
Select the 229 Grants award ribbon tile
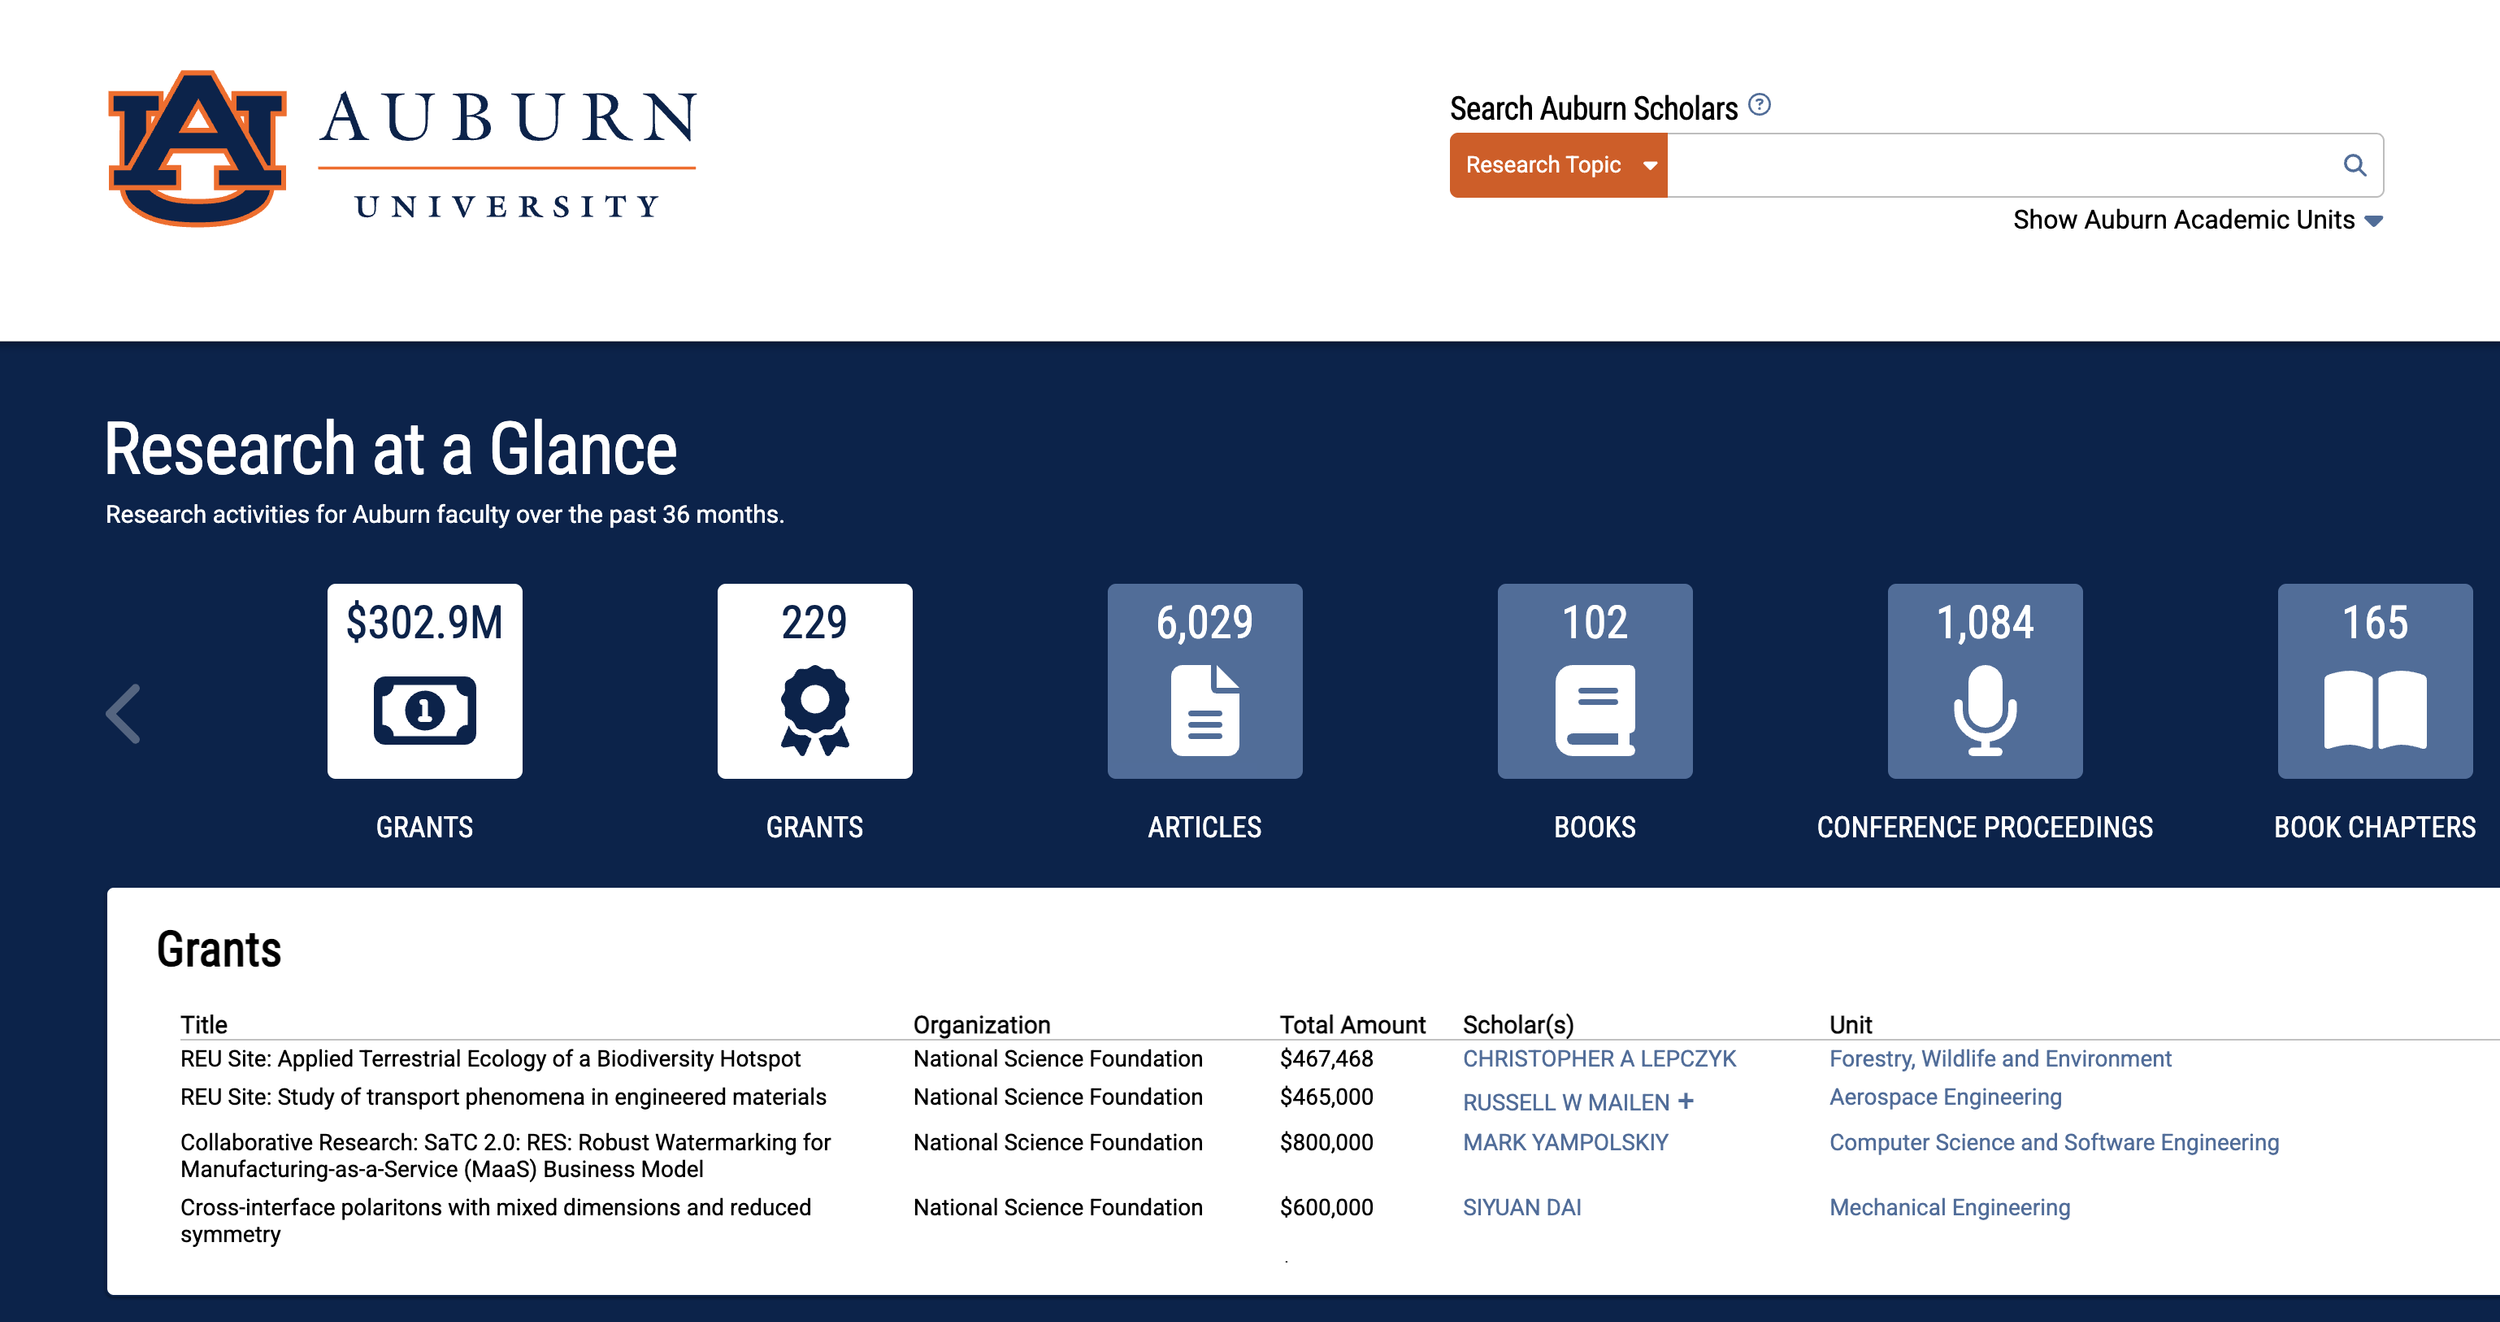click(815, 681)
